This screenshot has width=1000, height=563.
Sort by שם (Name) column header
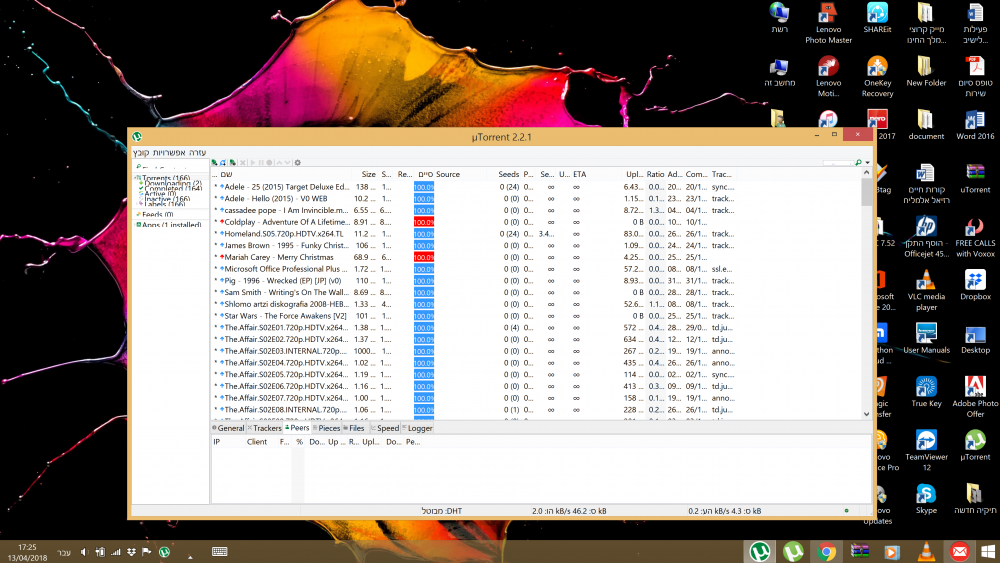226,174
